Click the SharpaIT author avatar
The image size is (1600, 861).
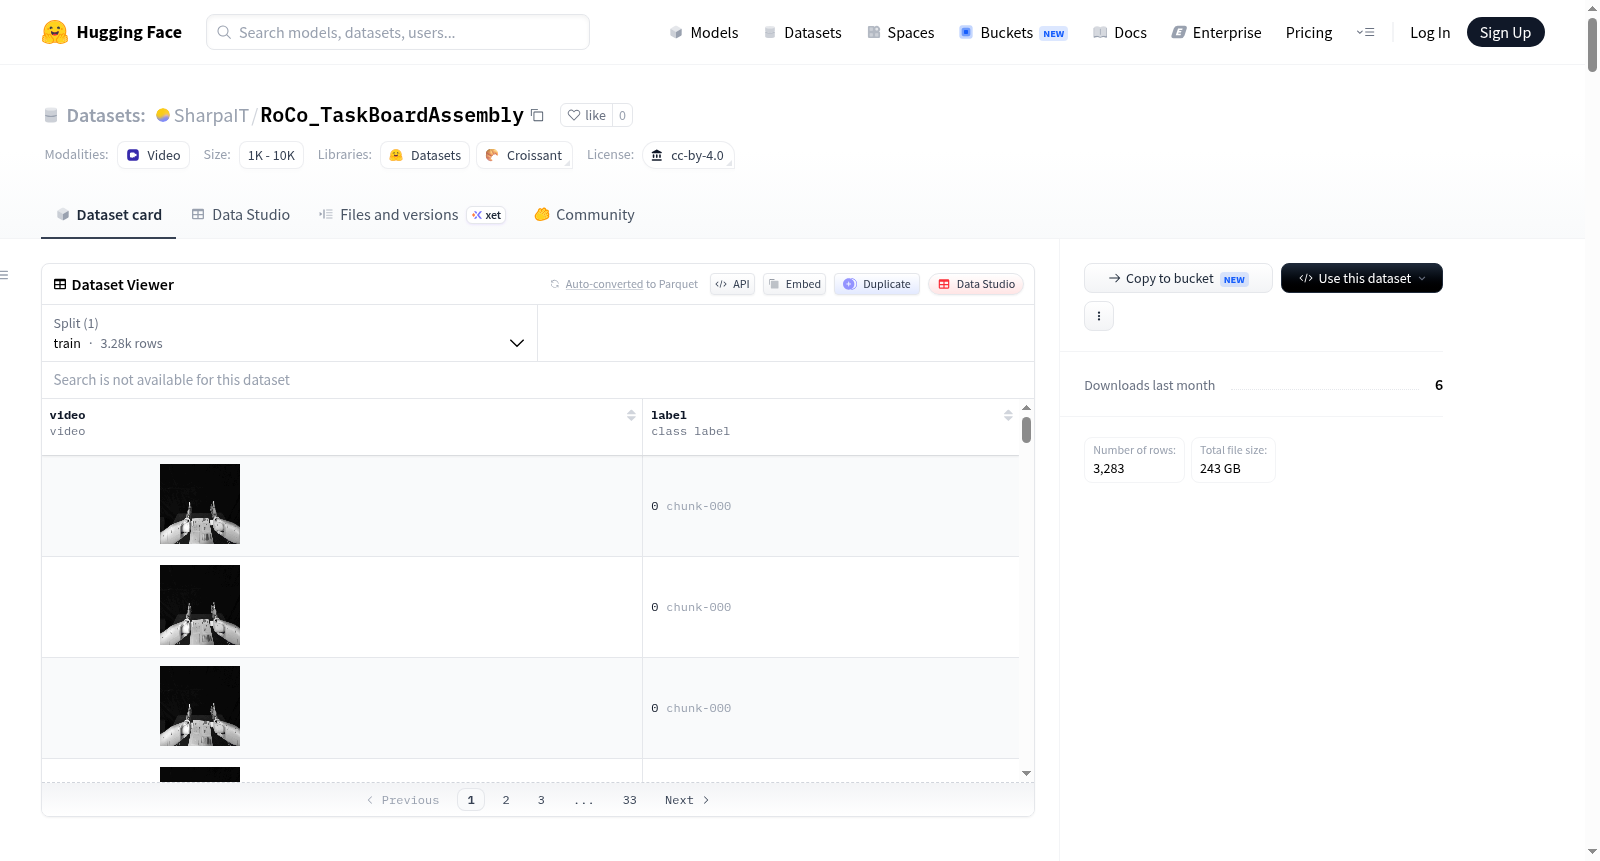pyautogui.click(x=163, y=115)
